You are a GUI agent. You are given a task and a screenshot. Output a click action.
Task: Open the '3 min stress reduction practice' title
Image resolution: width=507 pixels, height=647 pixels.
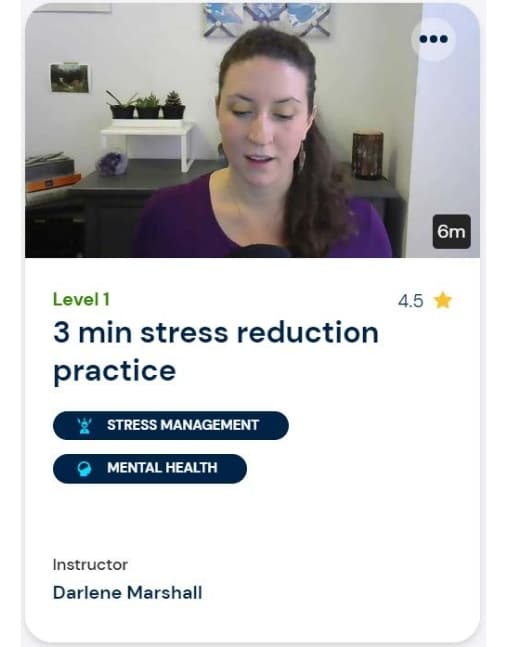216,352
